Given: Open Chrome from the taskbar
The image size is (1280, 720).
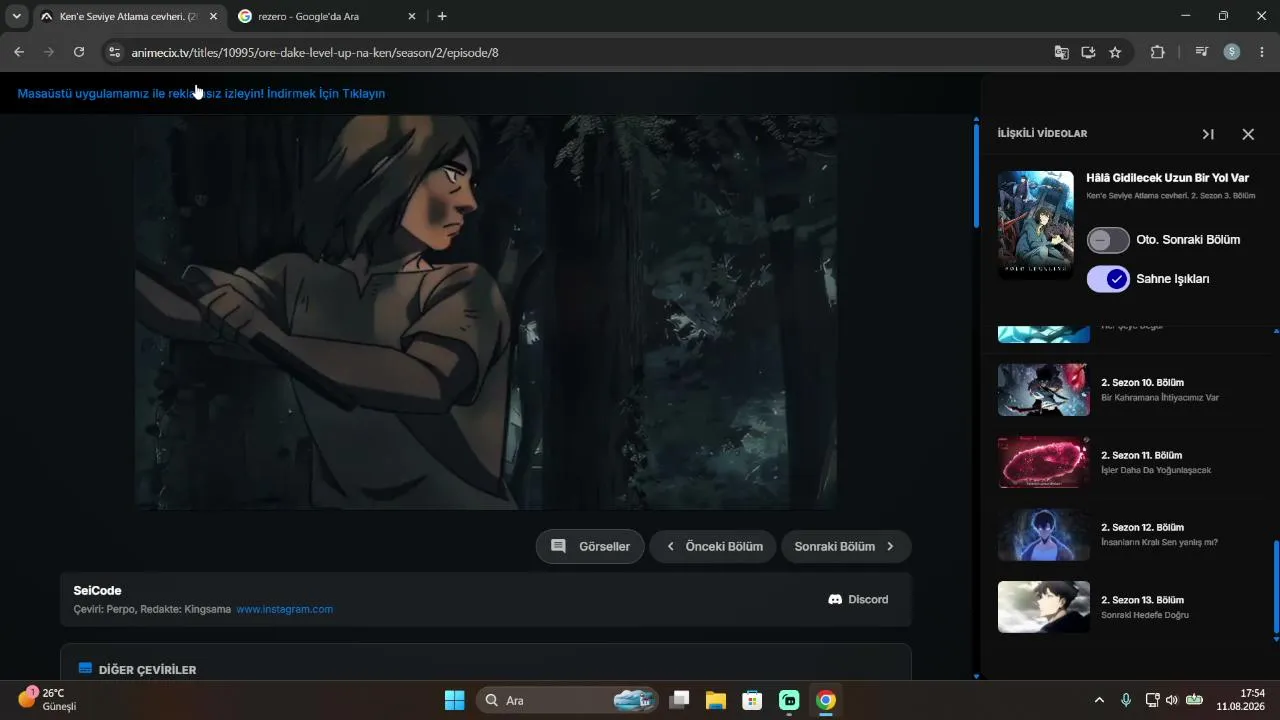Looking at the screenshot, I should coord(825,700).
